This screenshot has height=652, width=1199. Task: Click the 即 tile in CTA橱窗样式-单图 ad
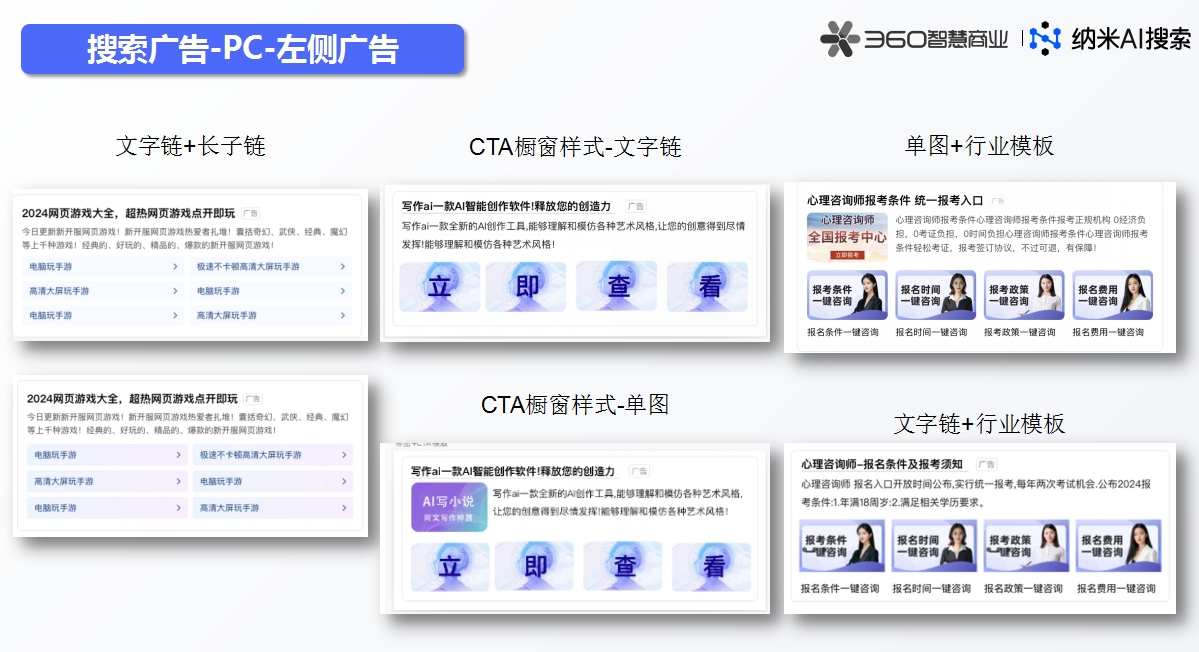pyautogui.click(x=533, y=567)
